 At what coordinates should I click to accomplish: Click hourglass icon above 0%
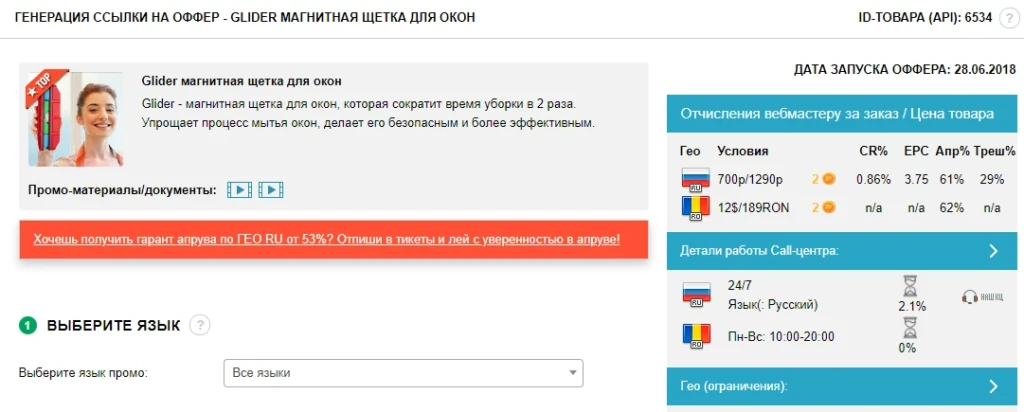909,328
